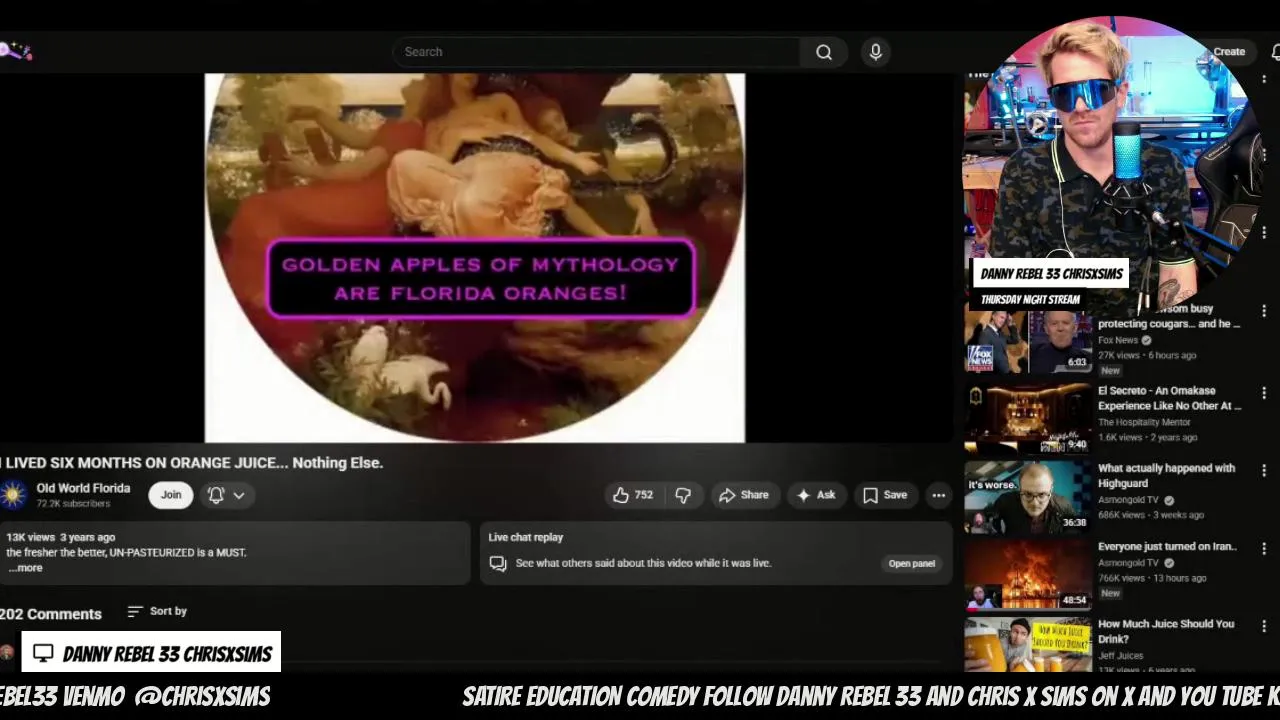Save video to a playlist
This screenshot has height=720, width=1280.
point(885,495)
